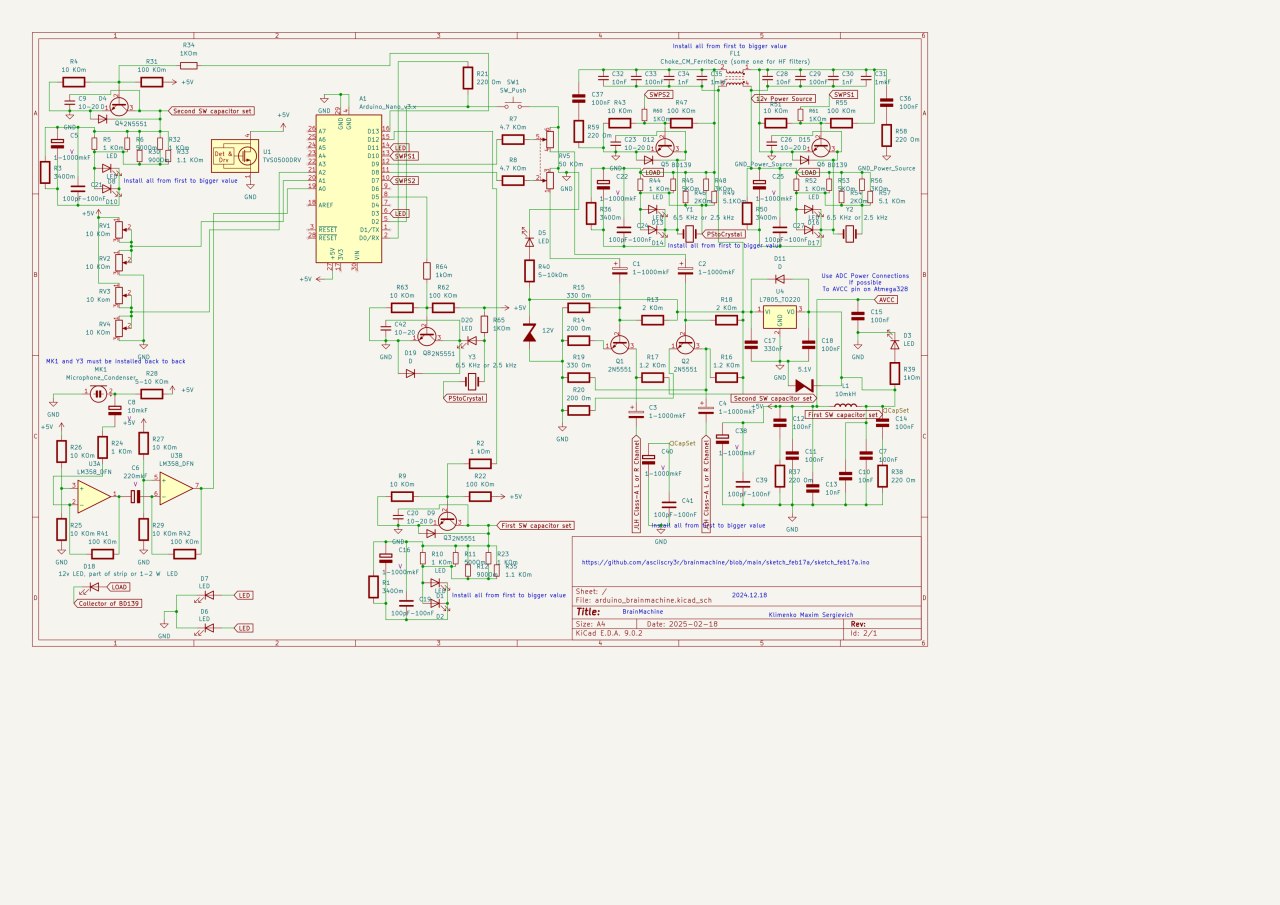Click the PStoCrystal label below Y3

(x=464, y=398)
